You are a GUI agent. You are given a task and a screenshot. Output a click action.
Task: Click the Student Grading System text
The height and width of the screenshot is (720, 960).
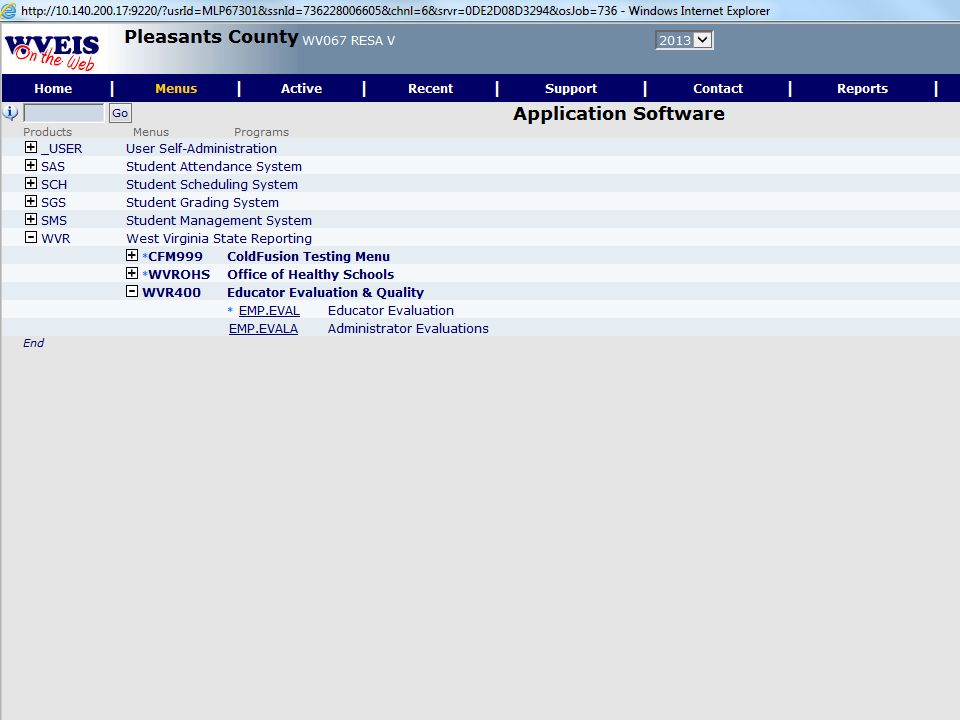point(202,202)
